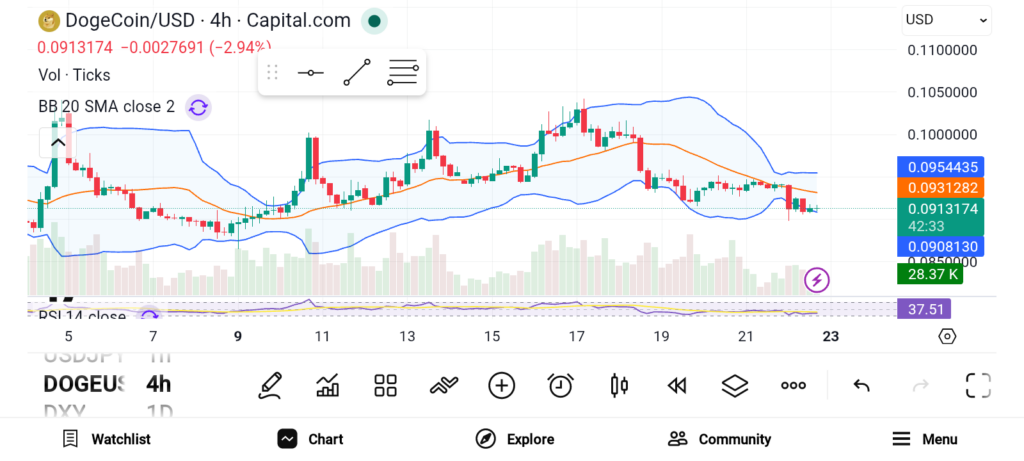Collapse the indicator legend chevron

[x=57, y=142]
